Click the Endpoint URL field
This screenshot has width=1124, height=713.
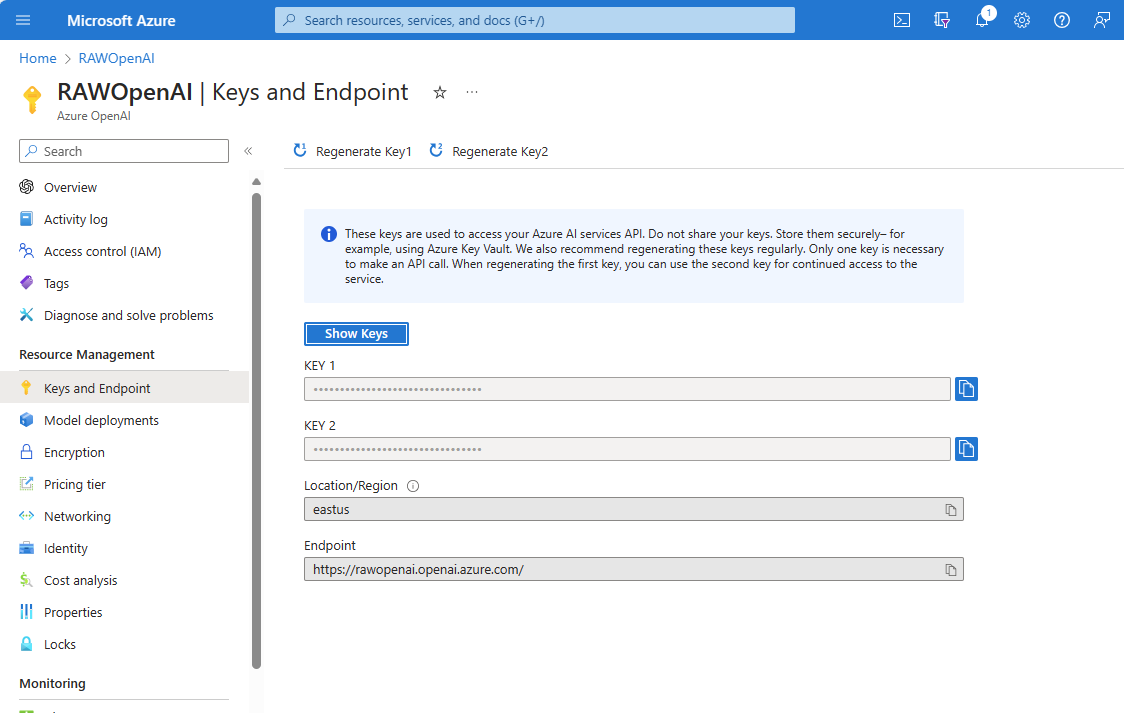(634, 570)
